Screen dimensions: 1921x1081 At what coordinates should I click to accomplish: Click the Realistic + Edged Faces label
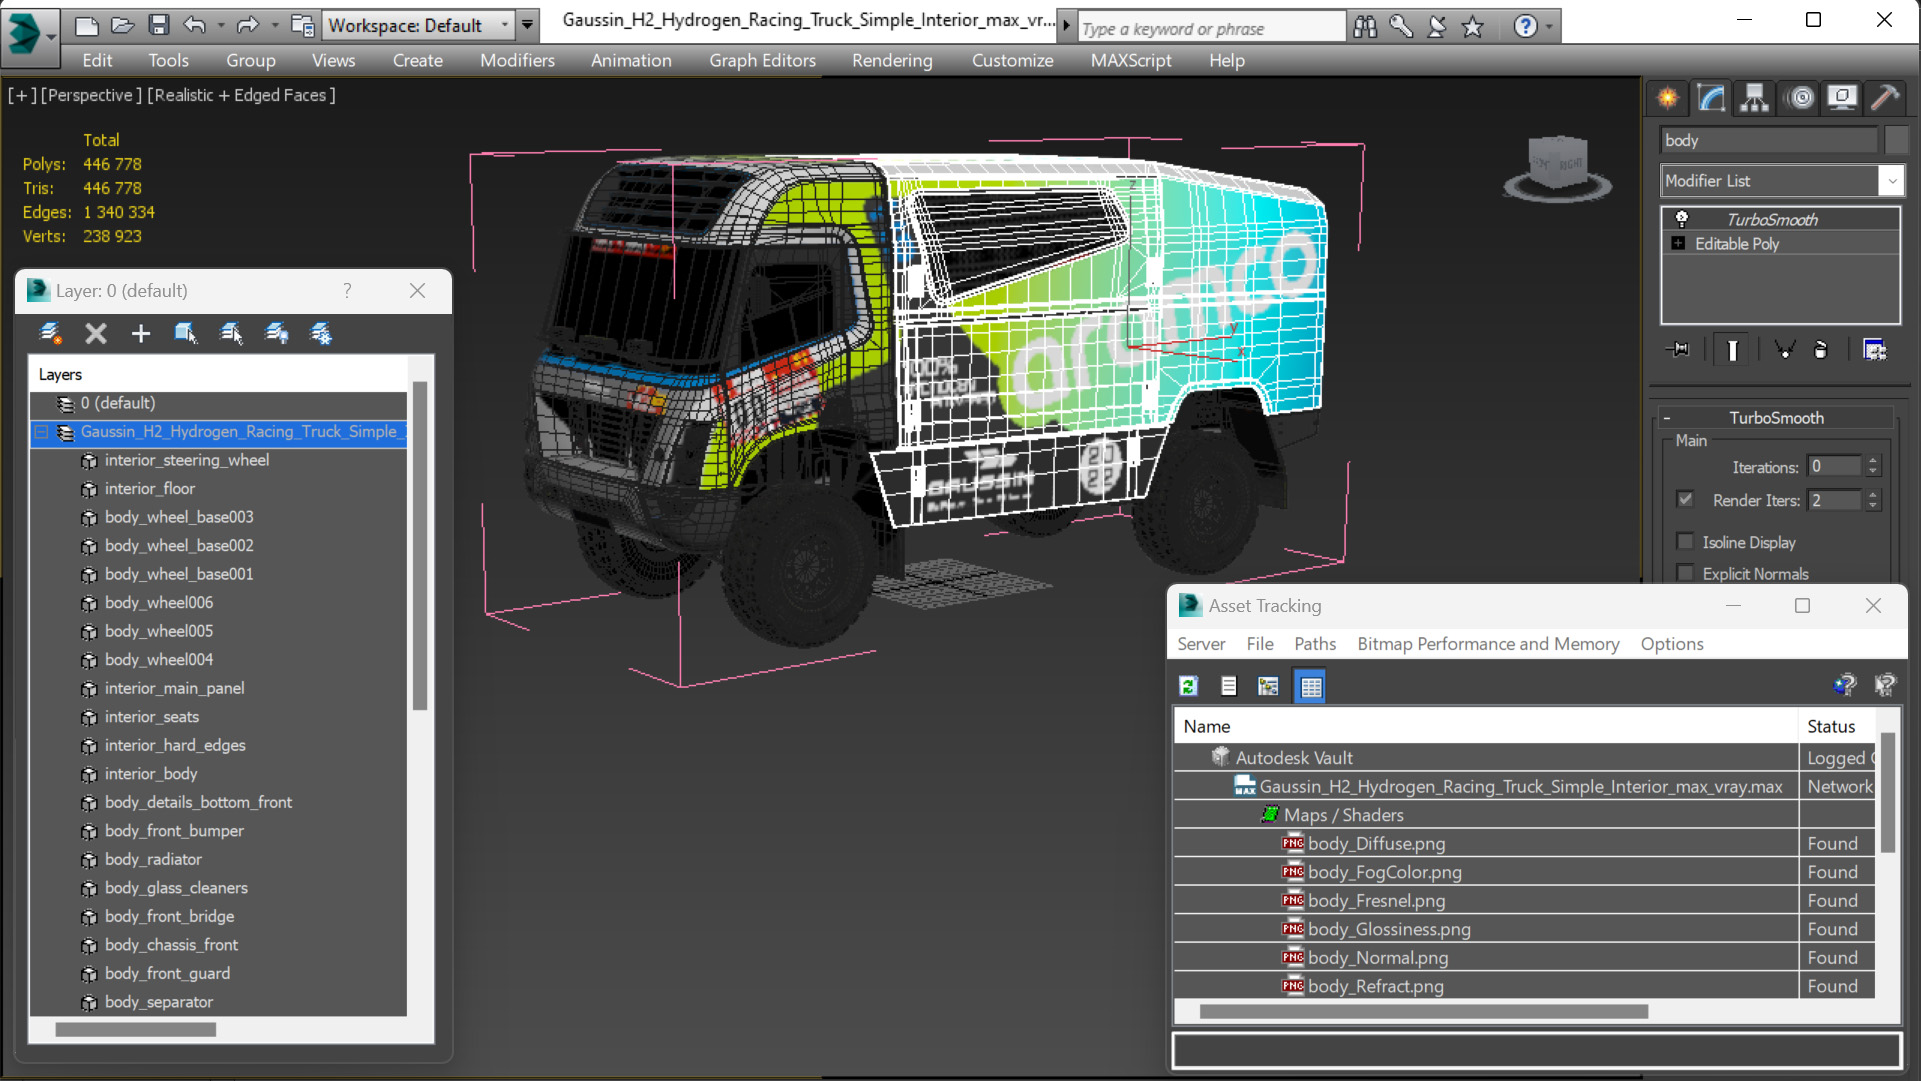tap(241, 95)
